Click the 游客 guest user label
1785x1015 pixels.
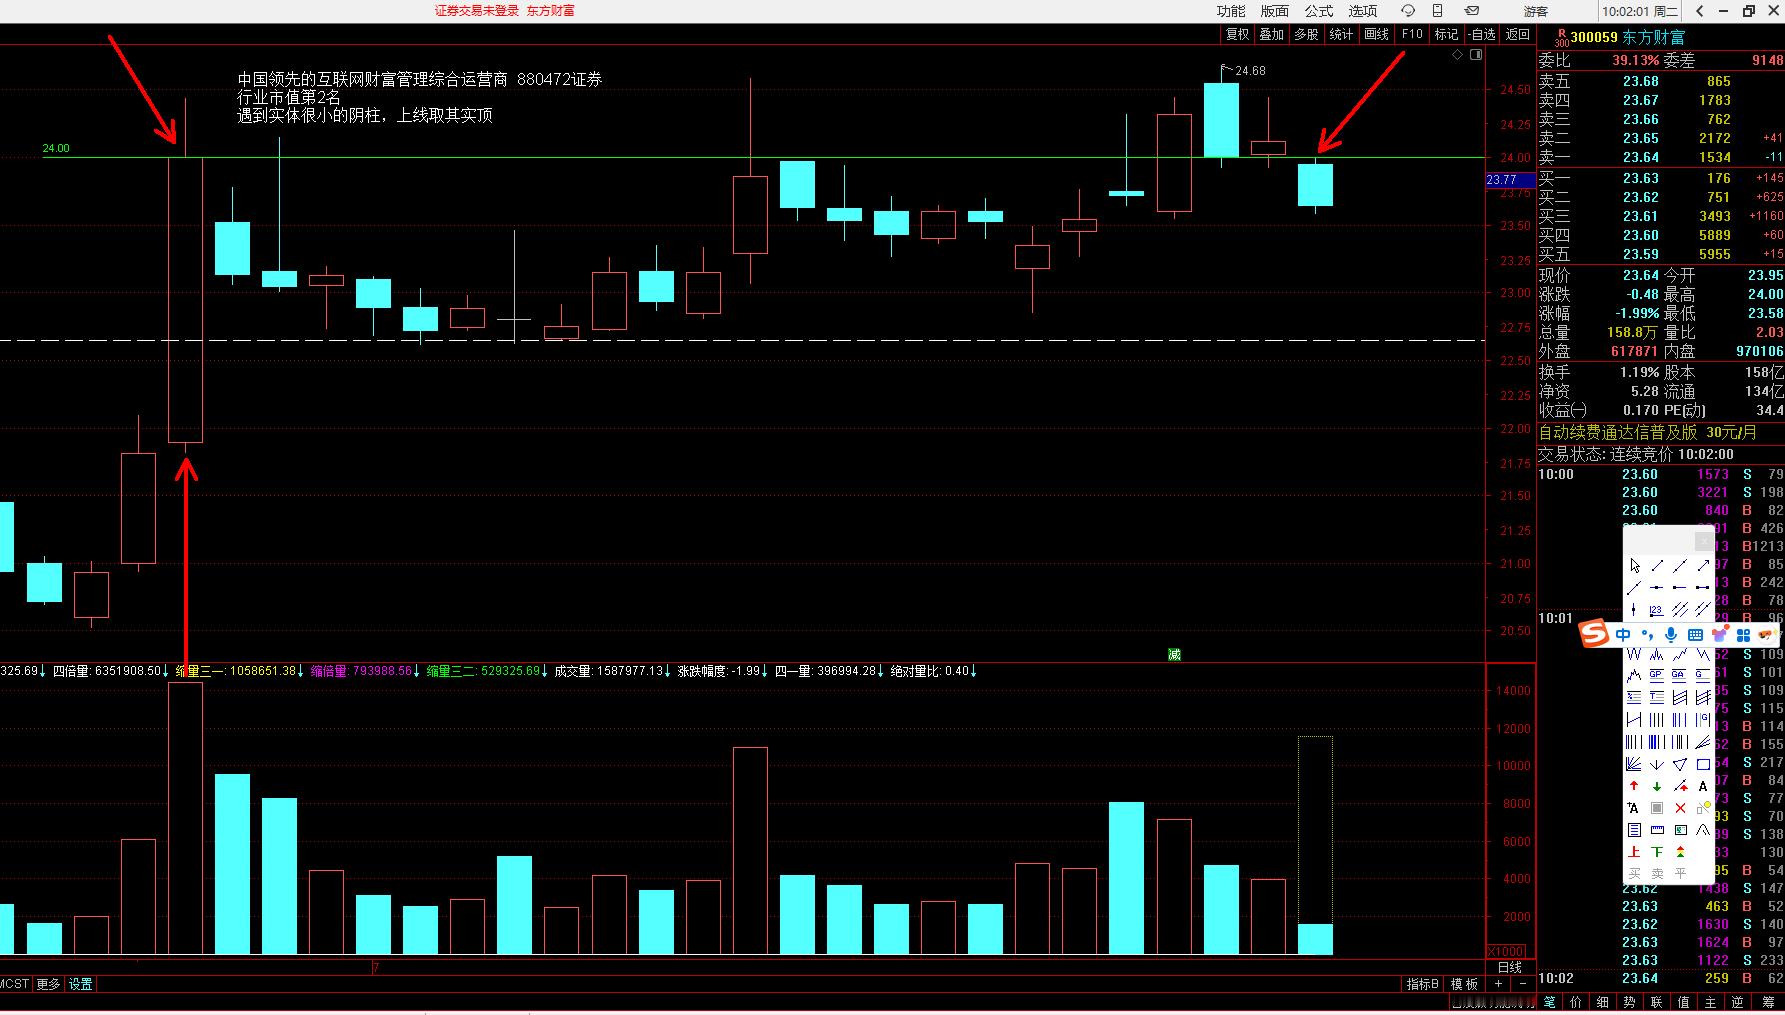[1536, 12]
